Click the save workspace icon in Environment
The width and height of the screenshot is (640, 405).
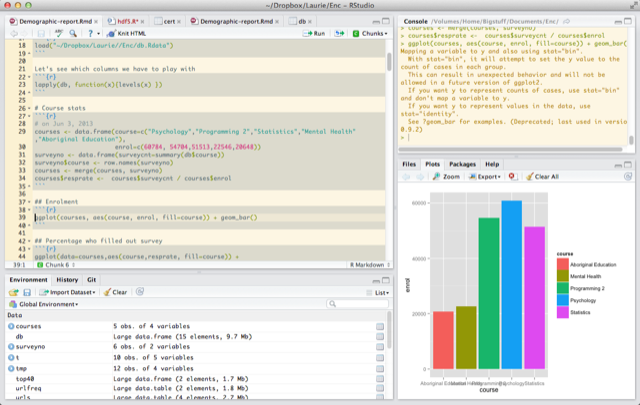(27, 292)
